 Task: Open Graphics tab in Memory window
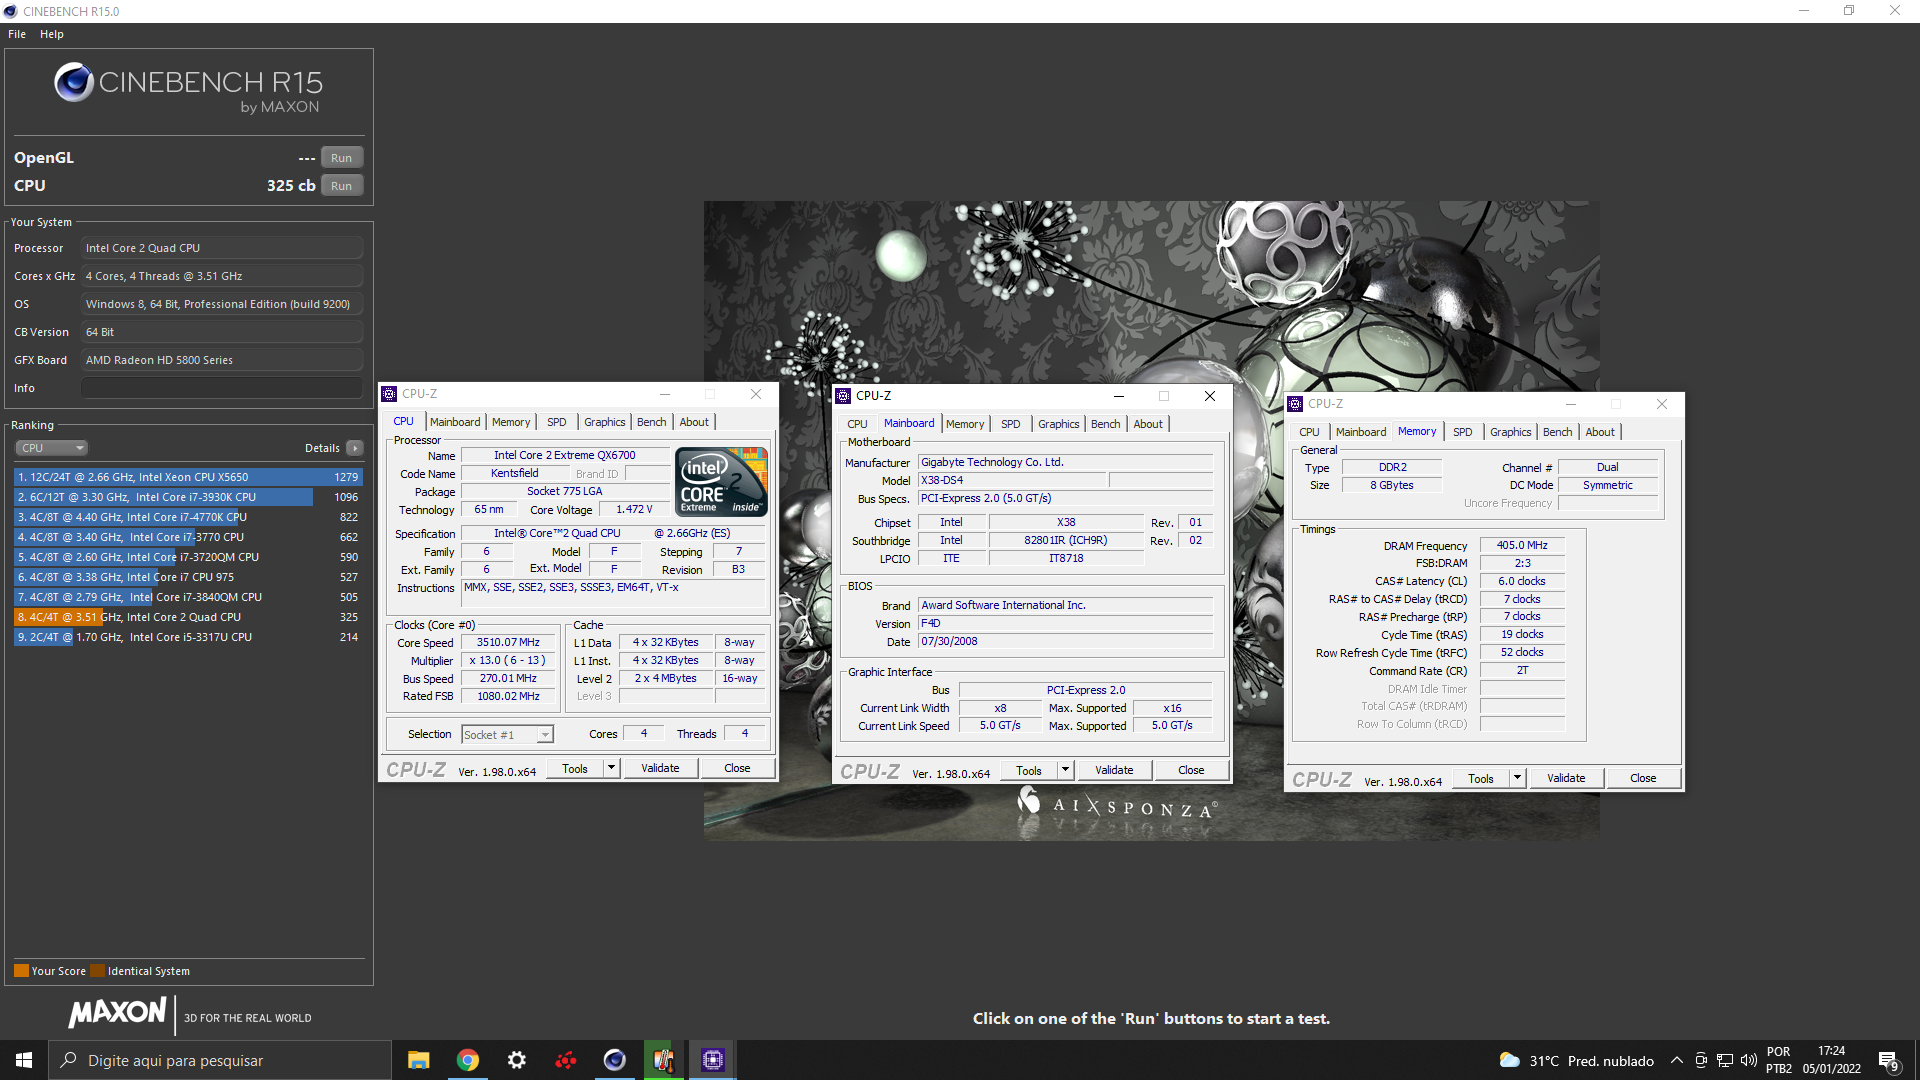[x=1511, y=432]
